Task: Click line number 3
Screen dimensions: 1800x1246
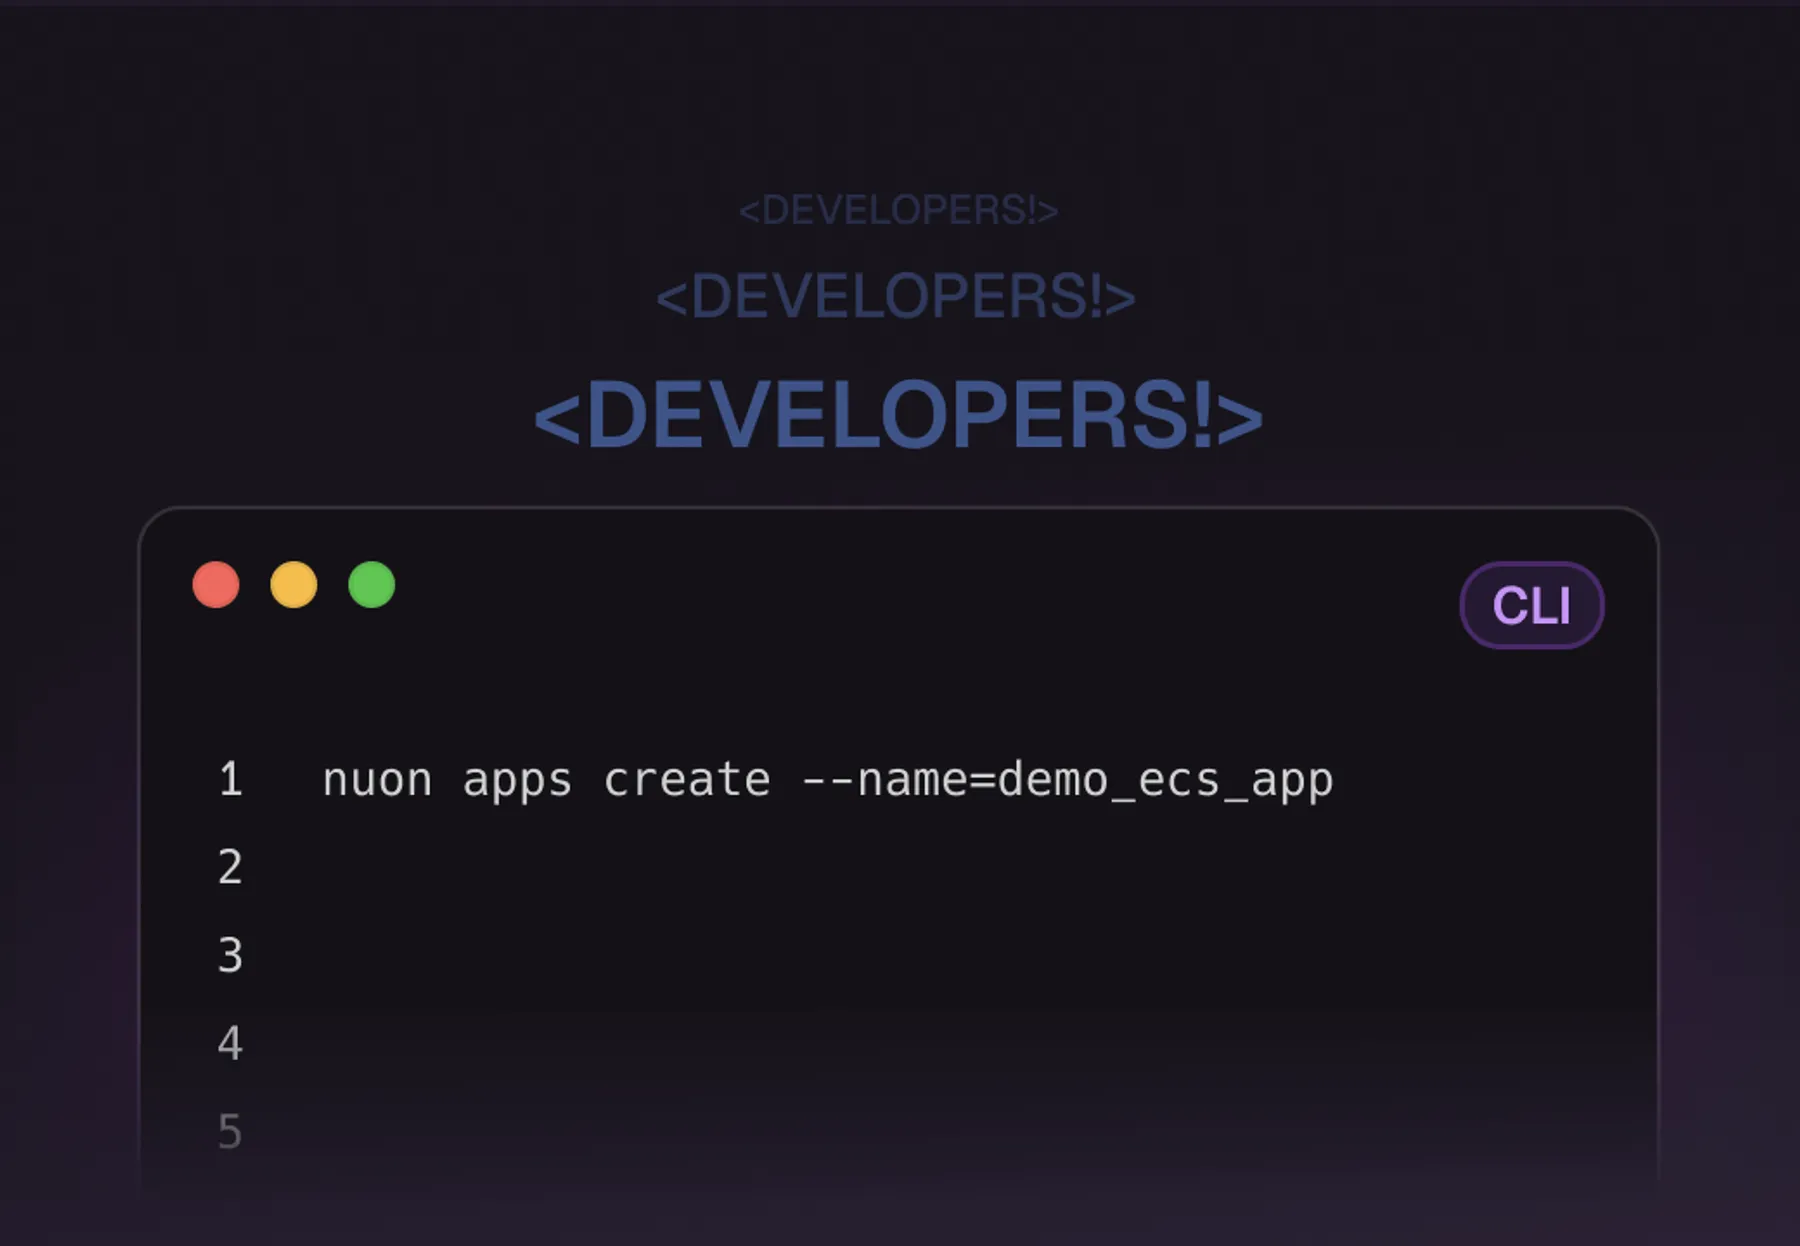Action: coord(231,955)
